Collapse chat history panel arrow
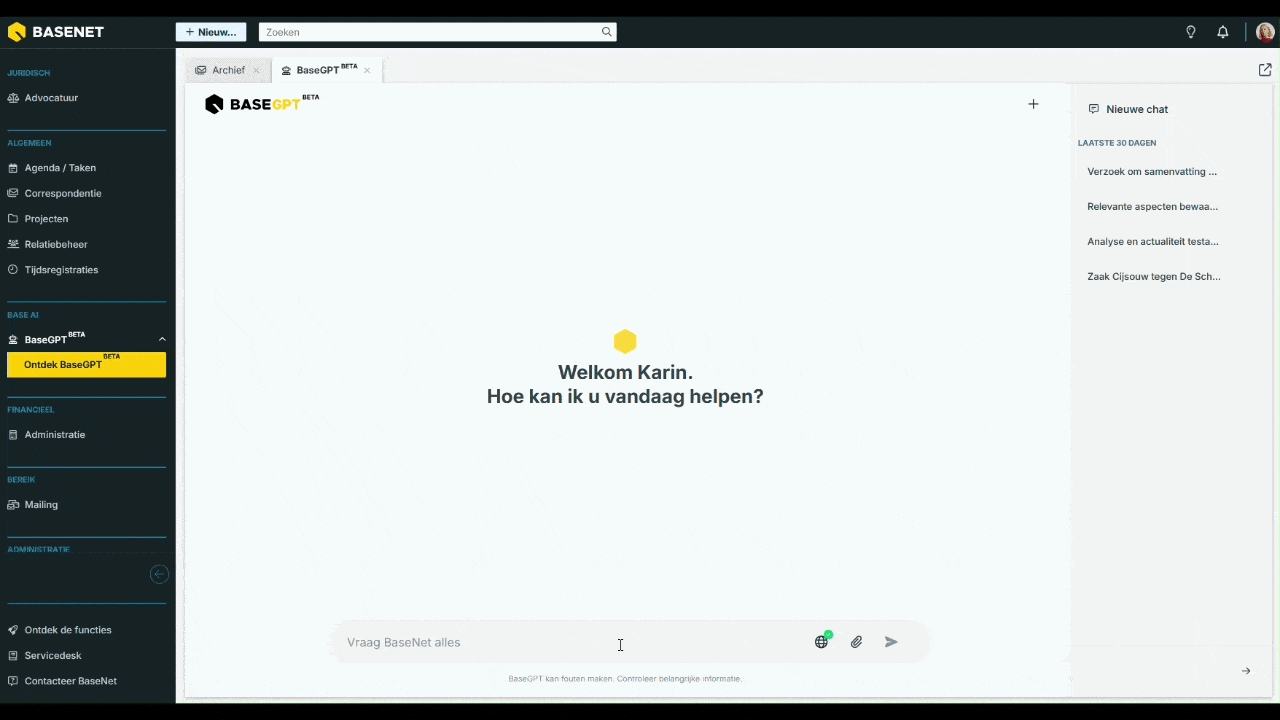 1246,671
